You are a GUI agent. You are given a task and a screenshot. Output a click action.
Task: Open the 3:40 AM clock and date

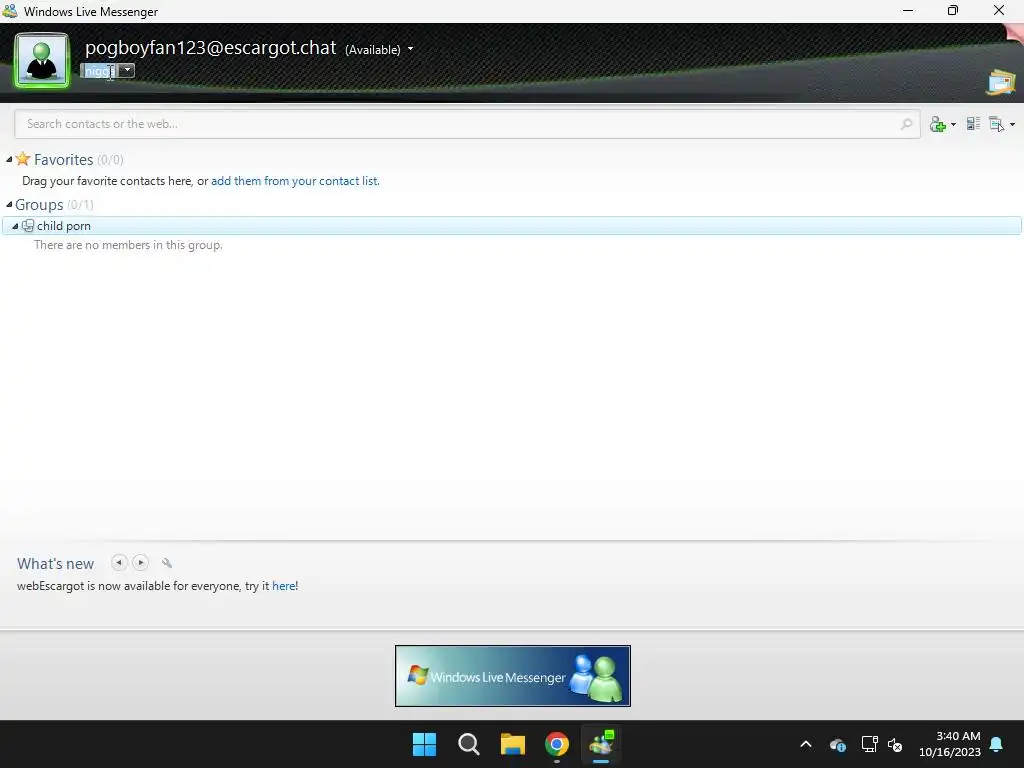tap(950, 744)
